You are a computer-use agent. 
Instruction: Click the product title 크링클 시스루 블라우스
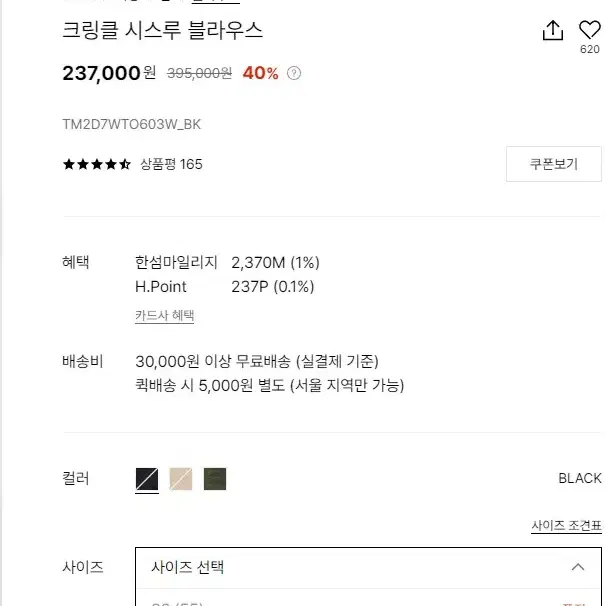point(162,30)
